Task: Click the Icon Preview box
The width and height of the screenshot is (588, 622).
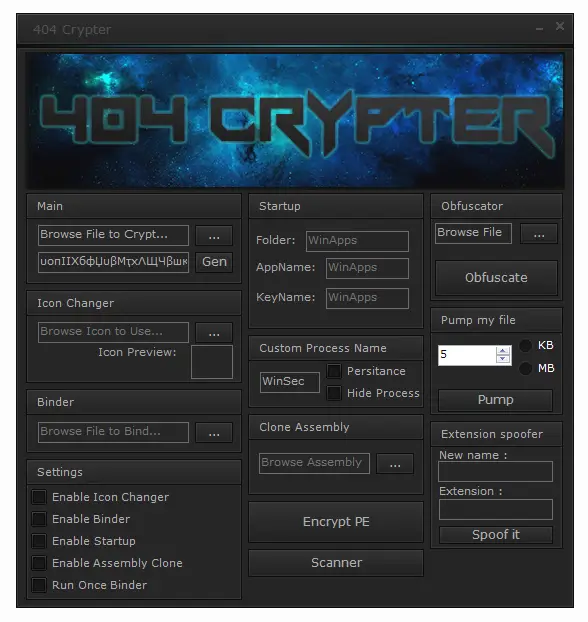Action: [x=212, y=362]
